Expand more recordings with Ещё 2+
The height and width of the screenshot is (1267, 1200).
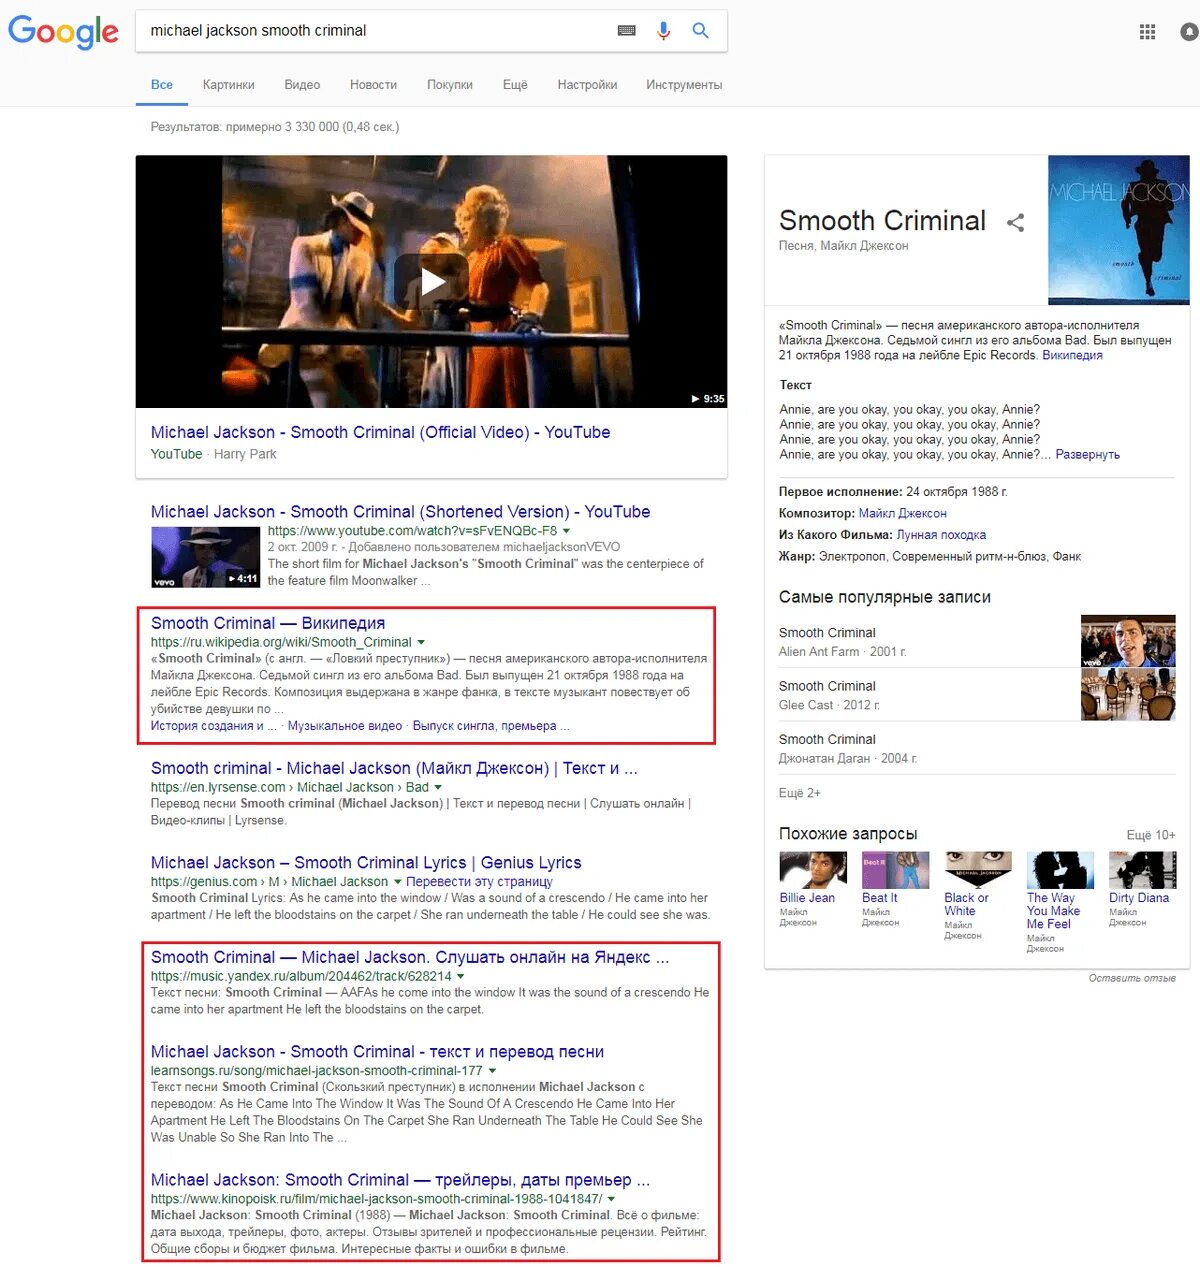(x=800, y=793)
